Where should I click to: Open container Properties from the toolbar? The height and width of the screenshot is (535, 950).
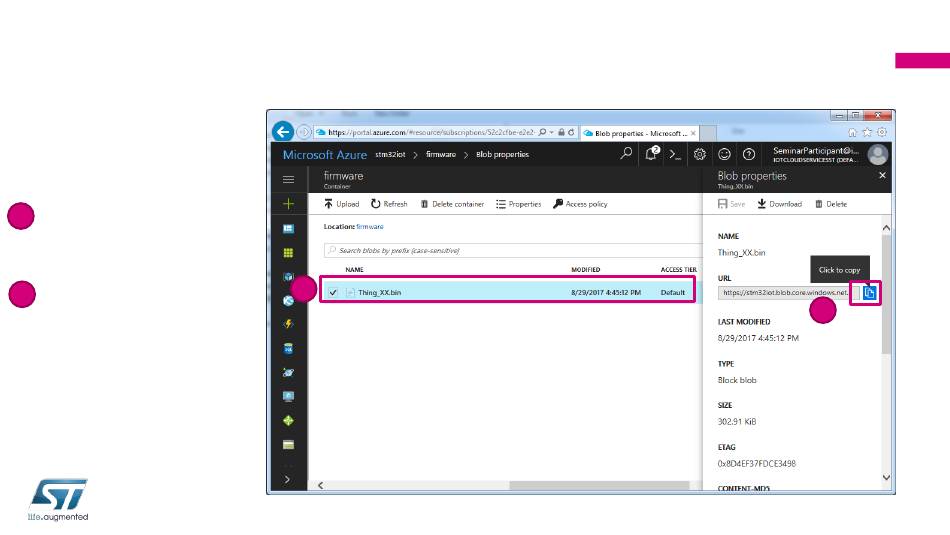(519, 204)
